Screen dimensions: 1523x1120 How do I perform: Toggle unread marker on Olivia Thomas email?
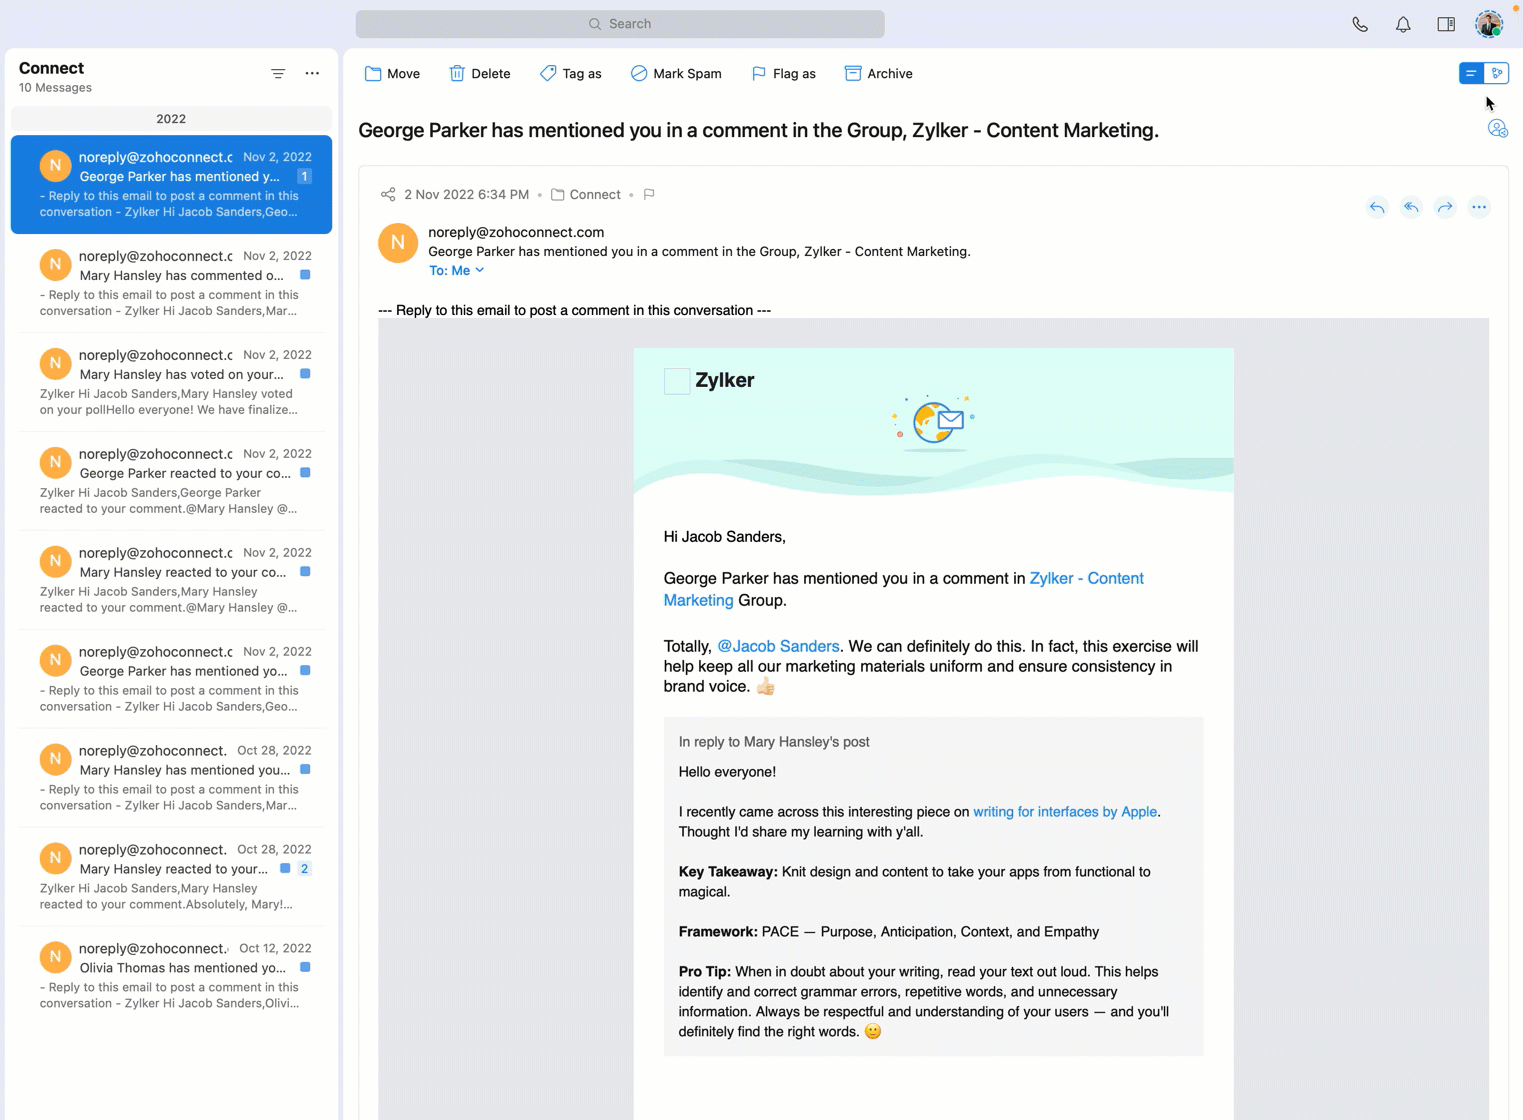(x=305, y=968)
